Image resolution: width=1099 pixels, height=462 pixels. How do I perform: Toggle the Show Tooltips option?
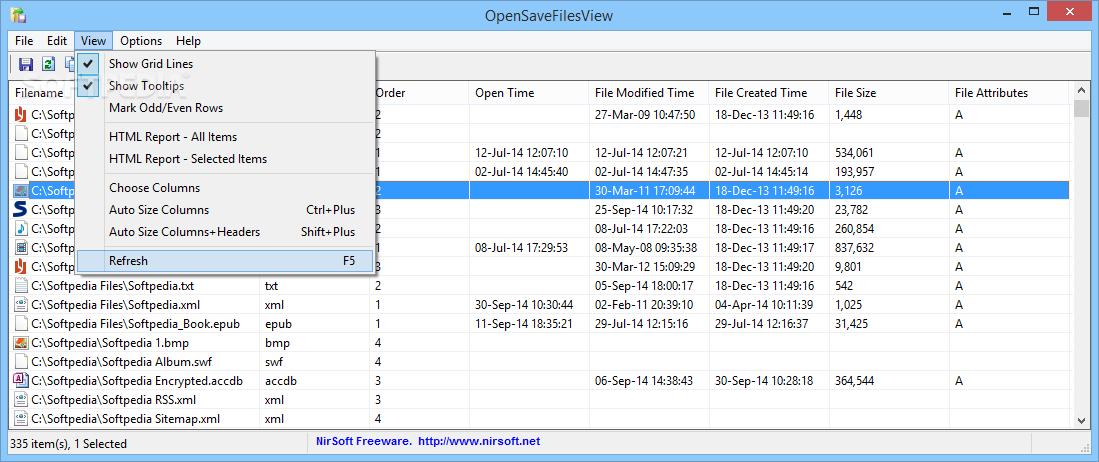pyautogui.click(x=225, y=86)
